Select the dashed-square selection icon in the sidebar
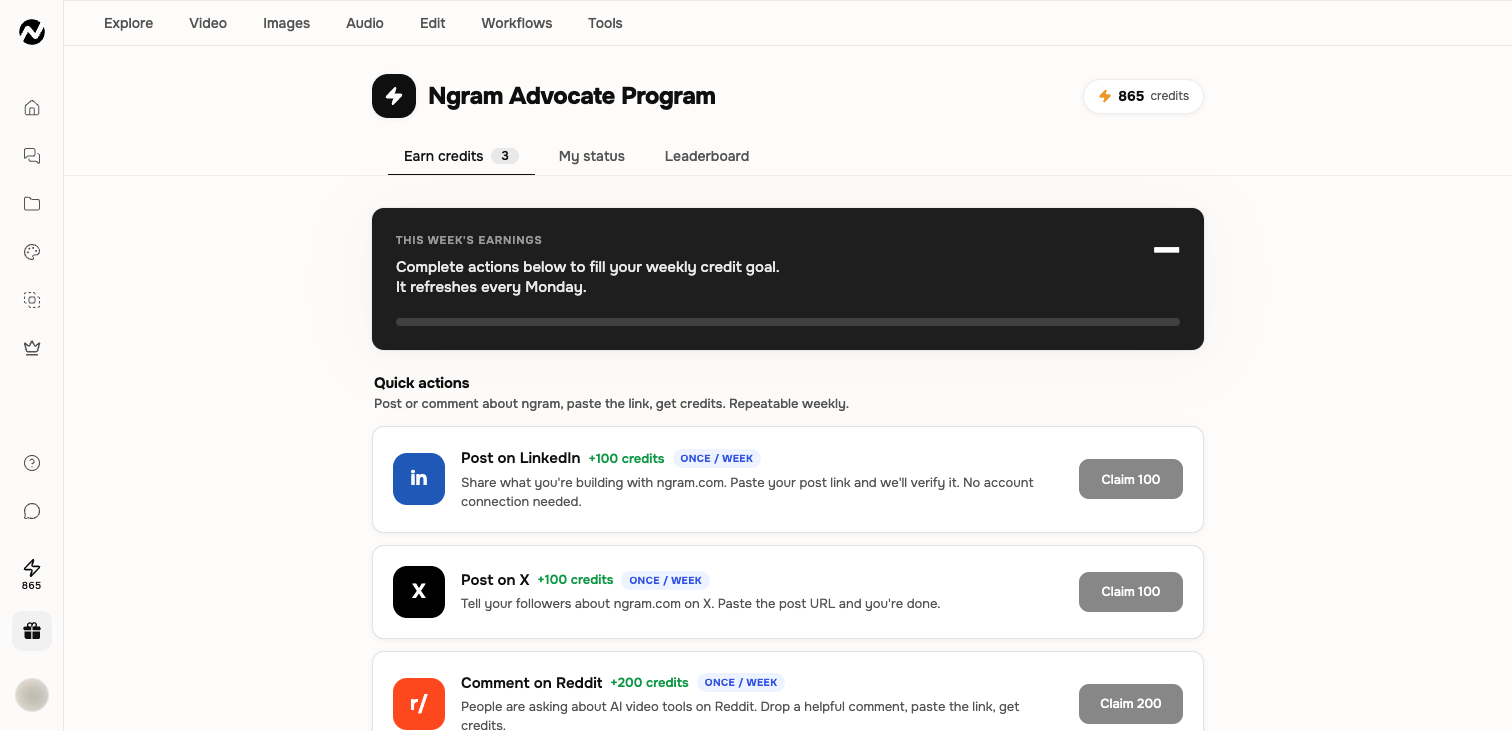 coord(32,300)
